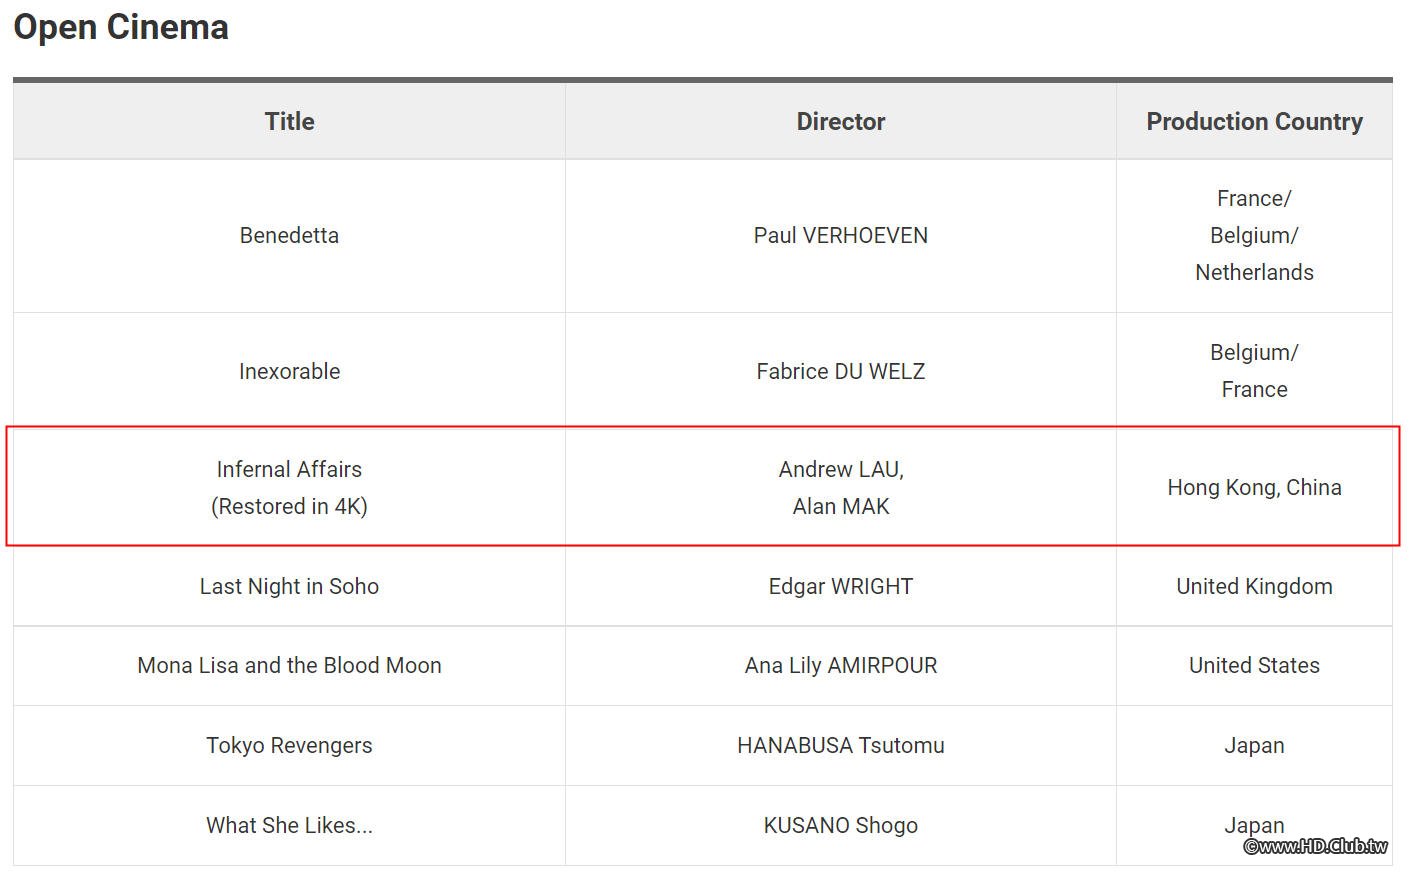This screenshot has height=880, width=1410.
Task: Click director HANABUSA Tsutomu
Action: click(841, 745)
